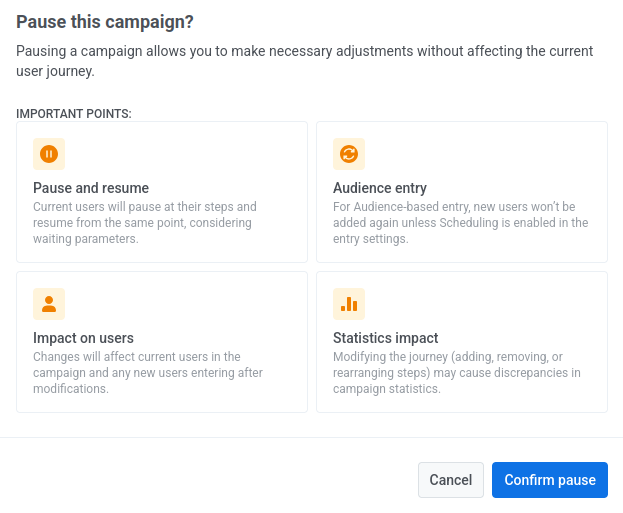Select the Impact on users heading
The height and width of the screenshot is (513, 623).
click(x=83, y=338)
